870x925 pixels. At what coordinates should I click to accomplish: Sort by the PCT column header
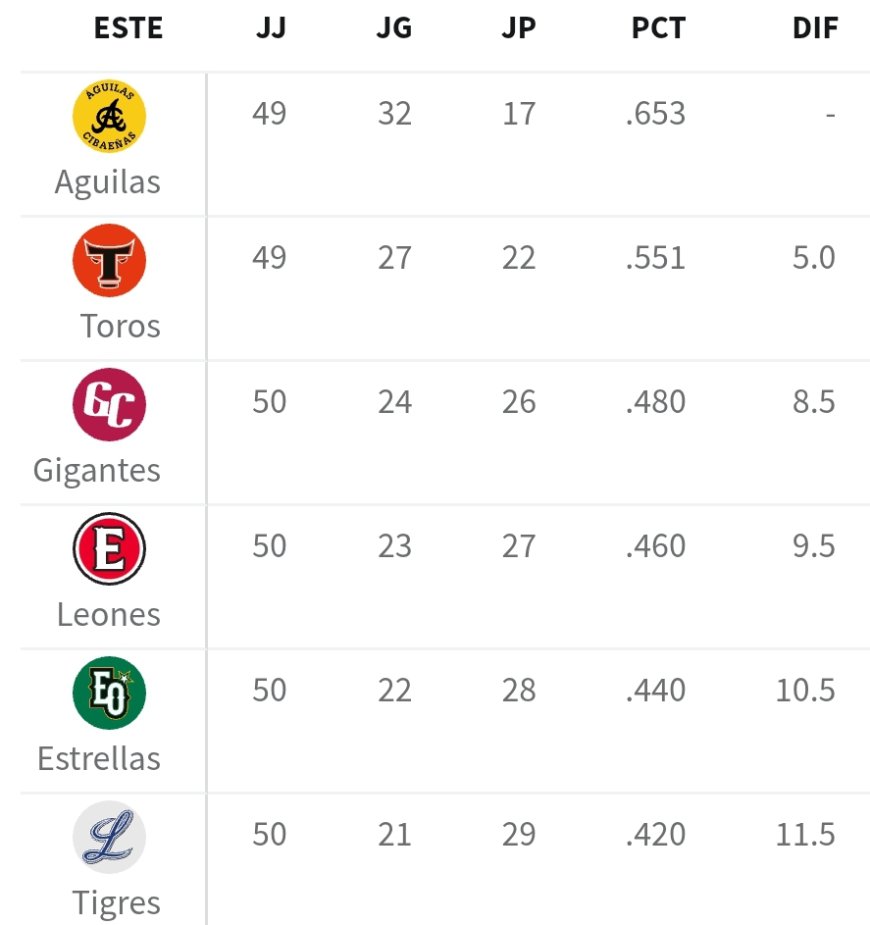pyautogui.click(x=658, y=28)
